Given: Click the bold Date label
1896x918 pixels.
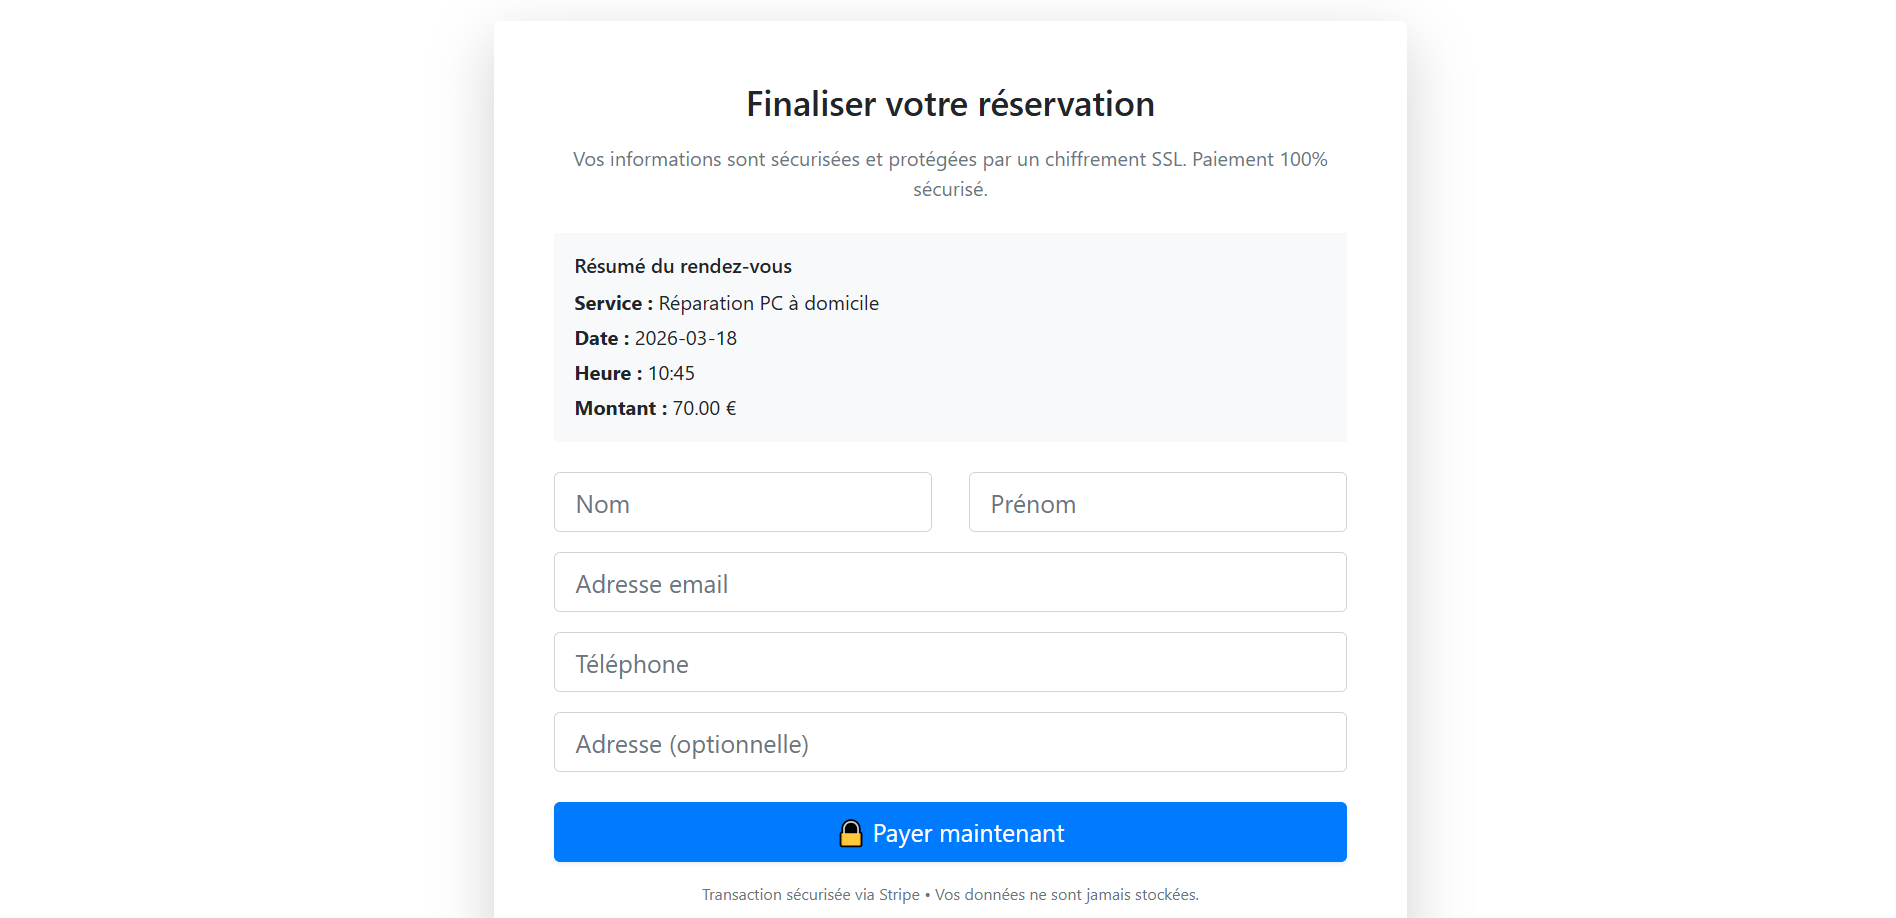Looking at the screenshot, I should [601, 339].
